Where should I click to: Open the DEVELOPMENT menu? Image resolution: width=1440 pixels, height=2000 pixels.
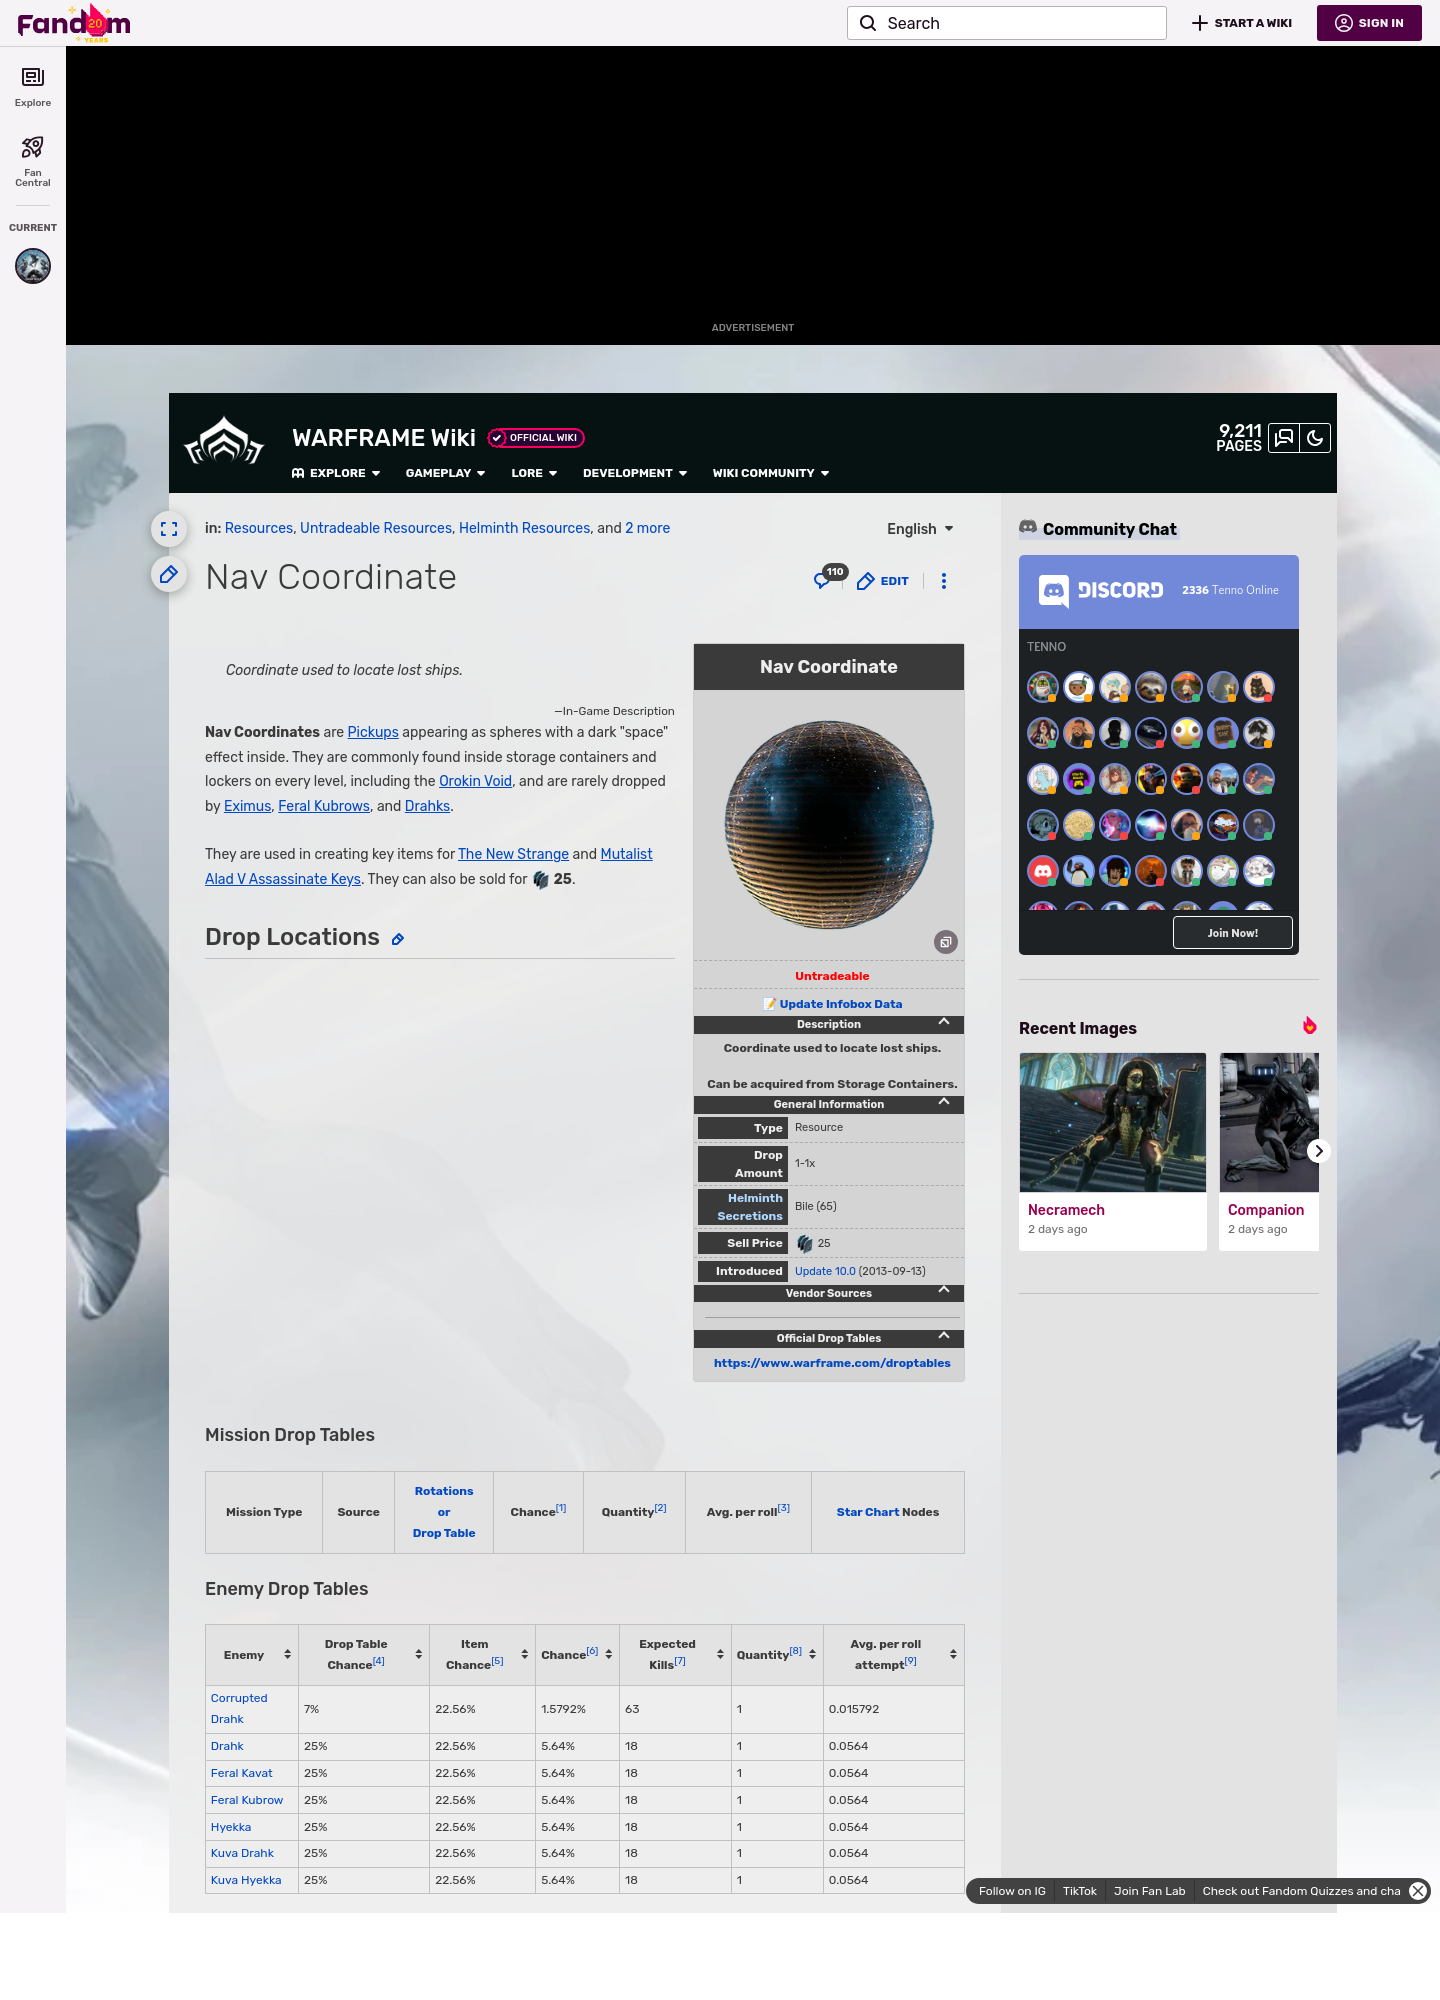pos(635,473)
